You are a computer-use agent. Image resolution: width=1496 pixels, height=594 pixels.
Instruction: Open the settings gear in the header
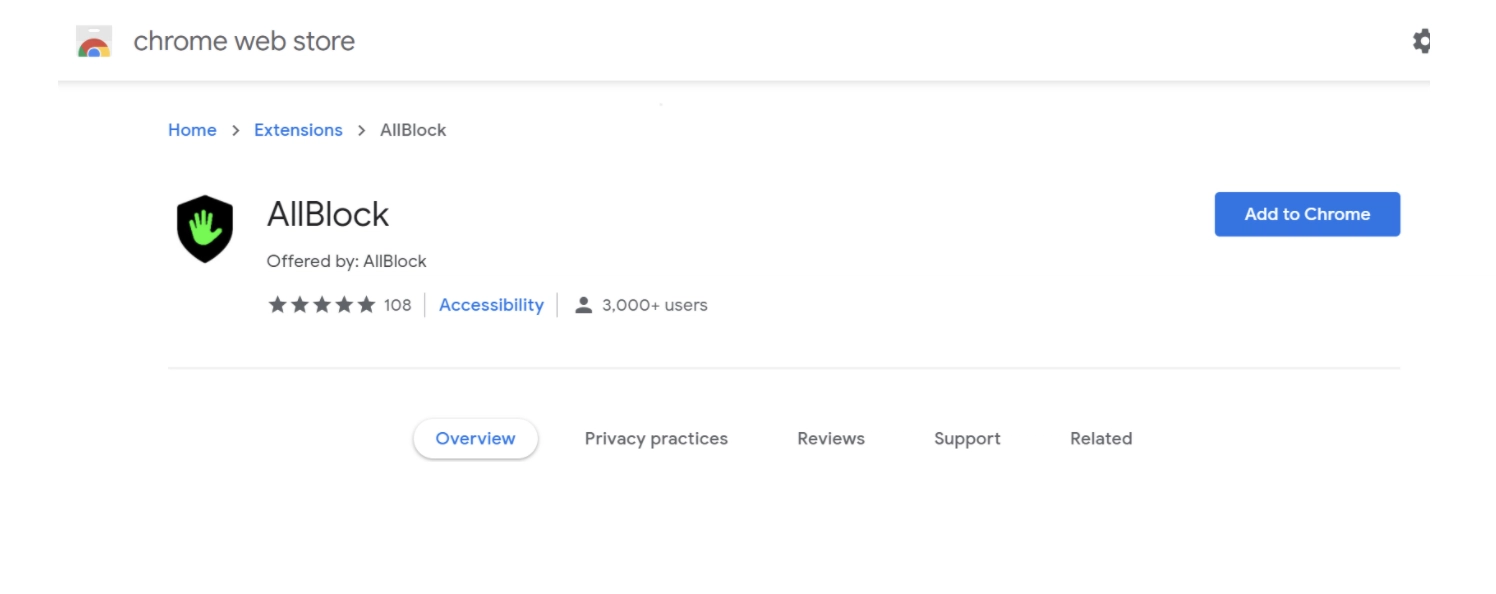click(x=1420, y=41)
